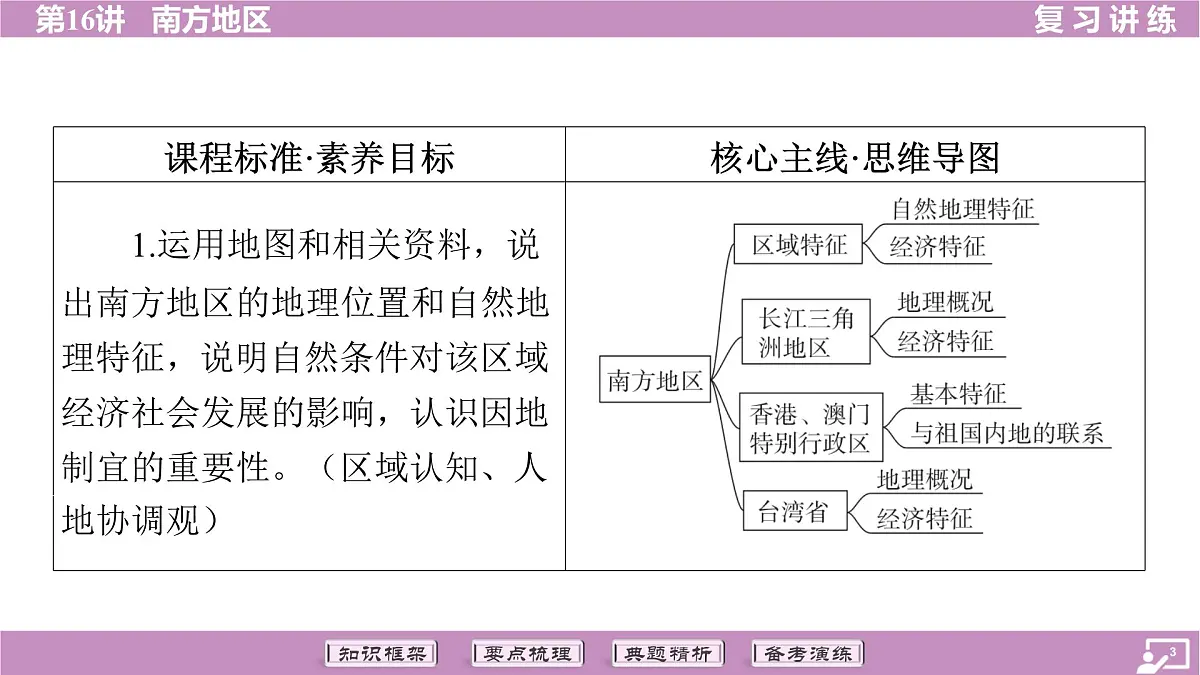Click the 复习讲练 header label
The width and height of the screenshot is (1200, 675).
tap(1105, 19)
